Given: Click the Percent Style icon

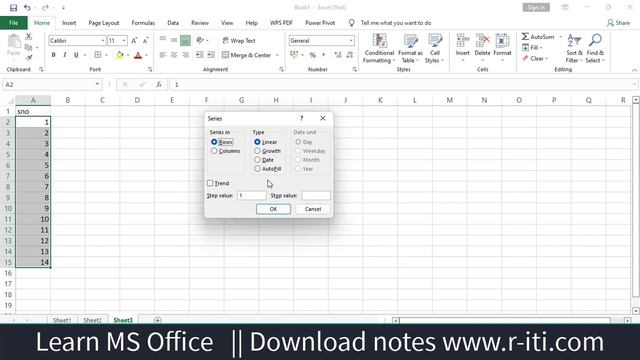Looking at the screenshot, I should click(313, 55).
